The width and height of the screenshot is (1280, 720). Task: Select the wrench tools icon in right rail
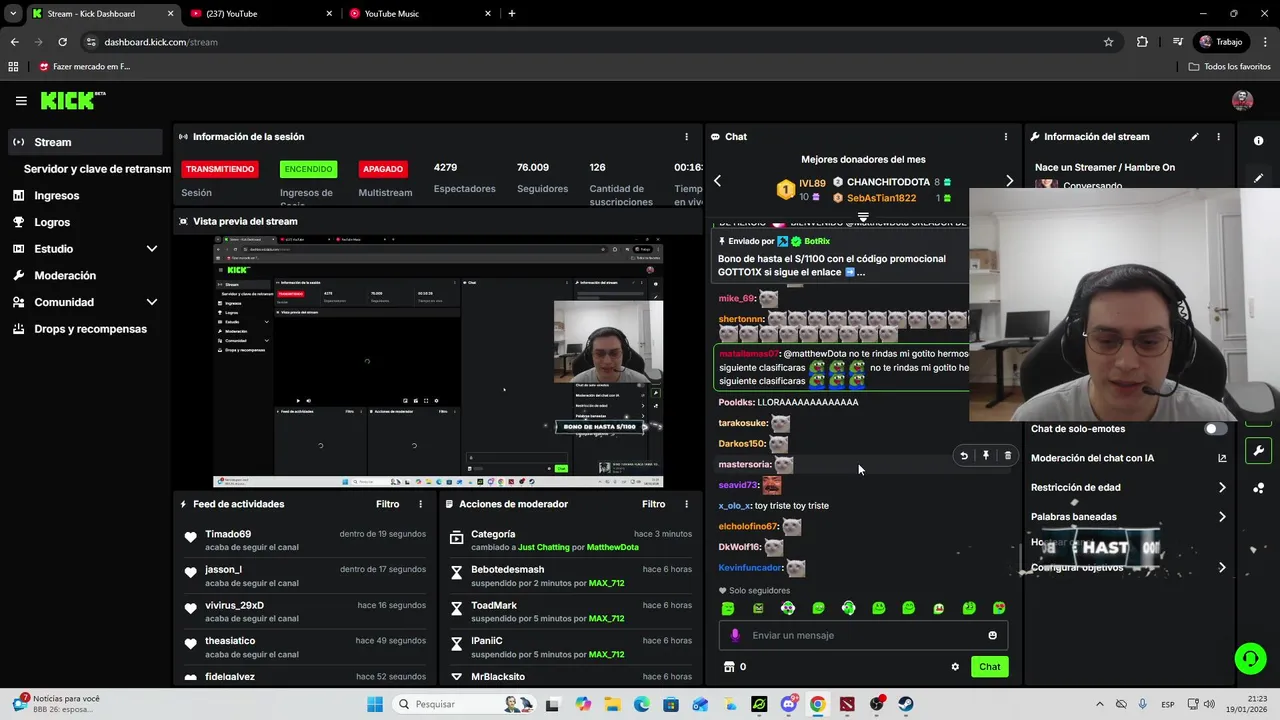pos(1258,451)
